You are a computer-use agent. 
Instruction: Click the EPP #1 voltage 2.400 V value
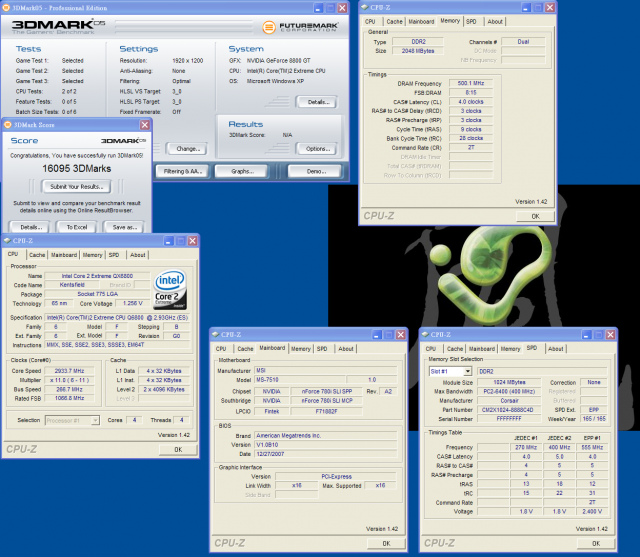(x=592, y=511)
